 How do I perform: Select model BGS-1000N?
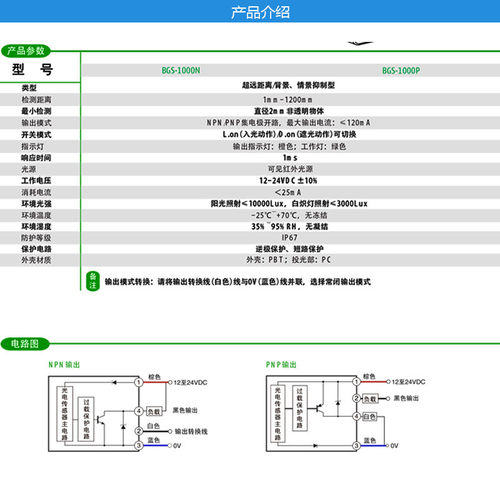pos(181,71)
